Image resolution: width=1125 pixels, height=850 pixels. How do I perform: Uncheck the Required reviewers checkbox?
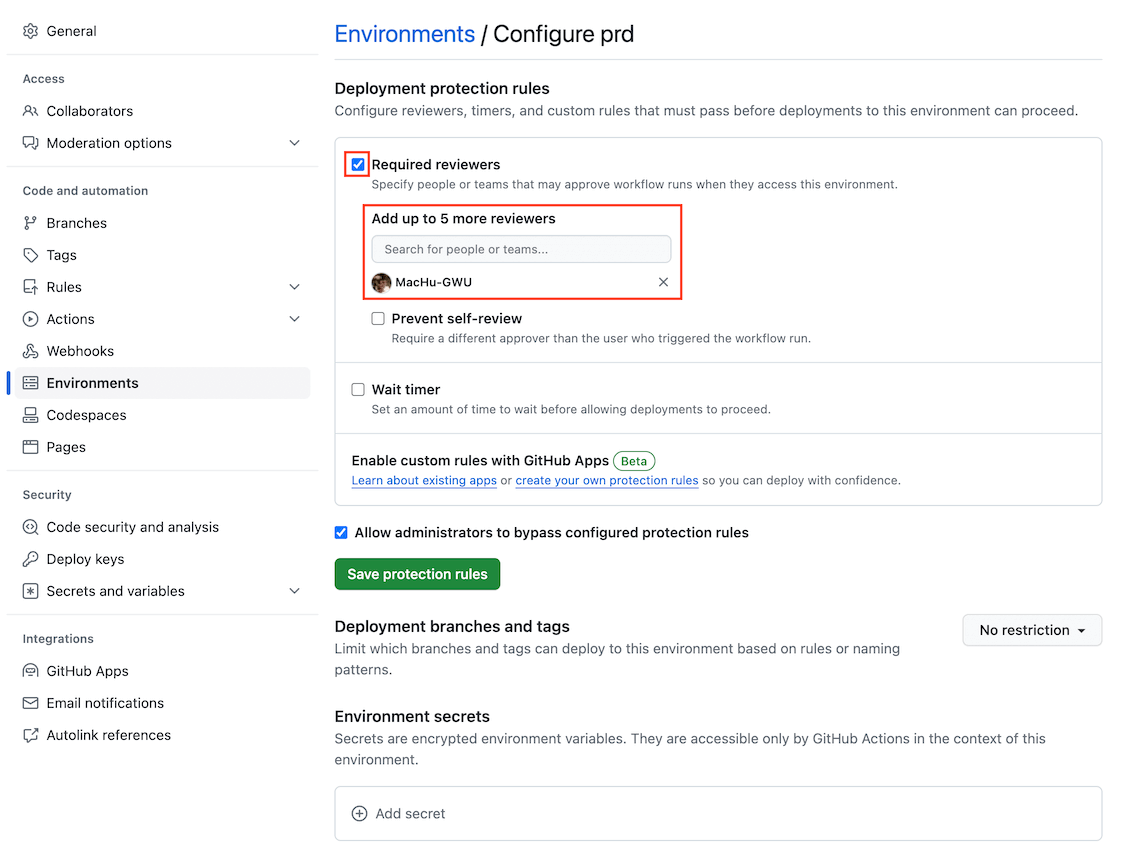pyautogui.click(x=358, y=164)
